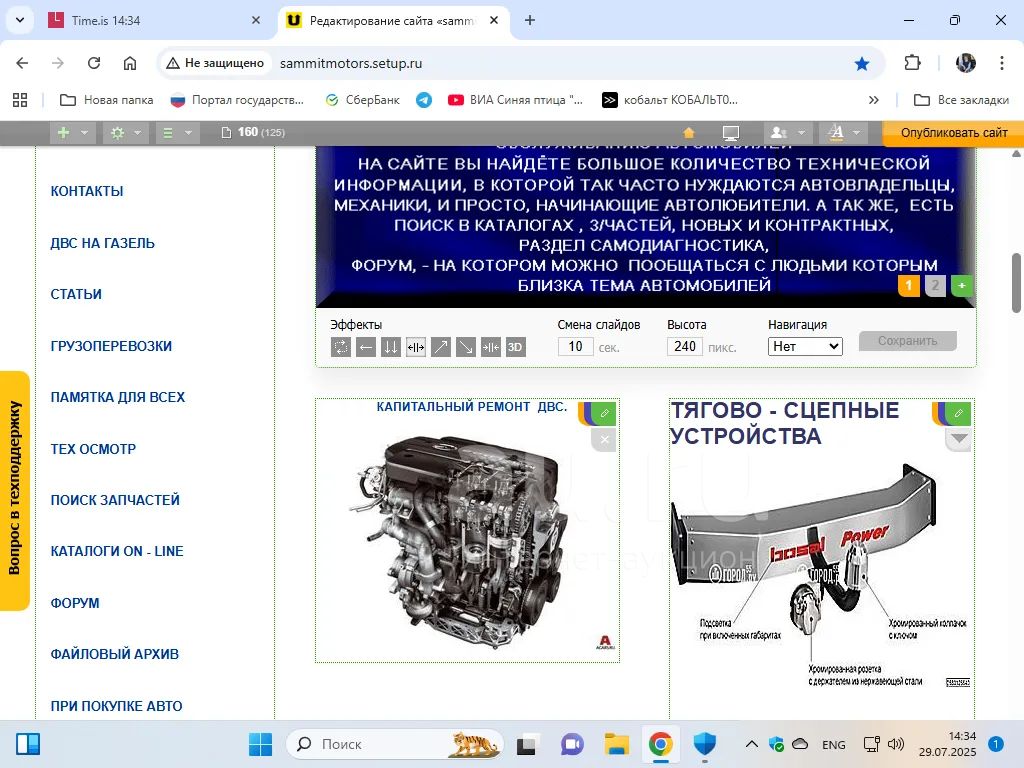1024x768 pixels.
Task: Choose the diagonal down-right slide effect
Action: 466,347
